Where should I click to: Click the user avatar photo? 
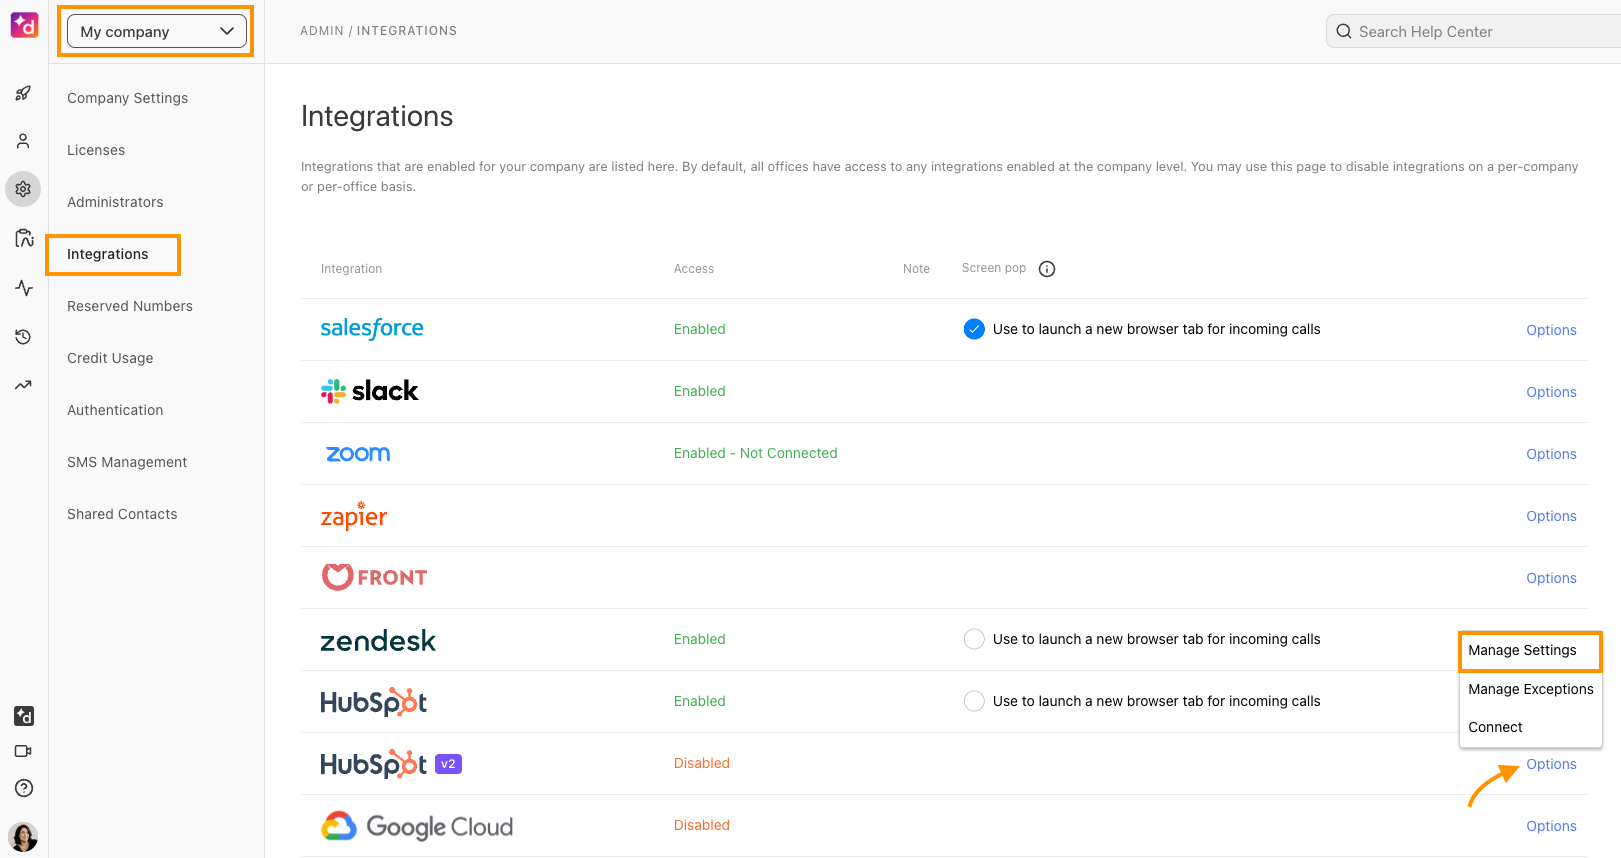tap(23, 836)
